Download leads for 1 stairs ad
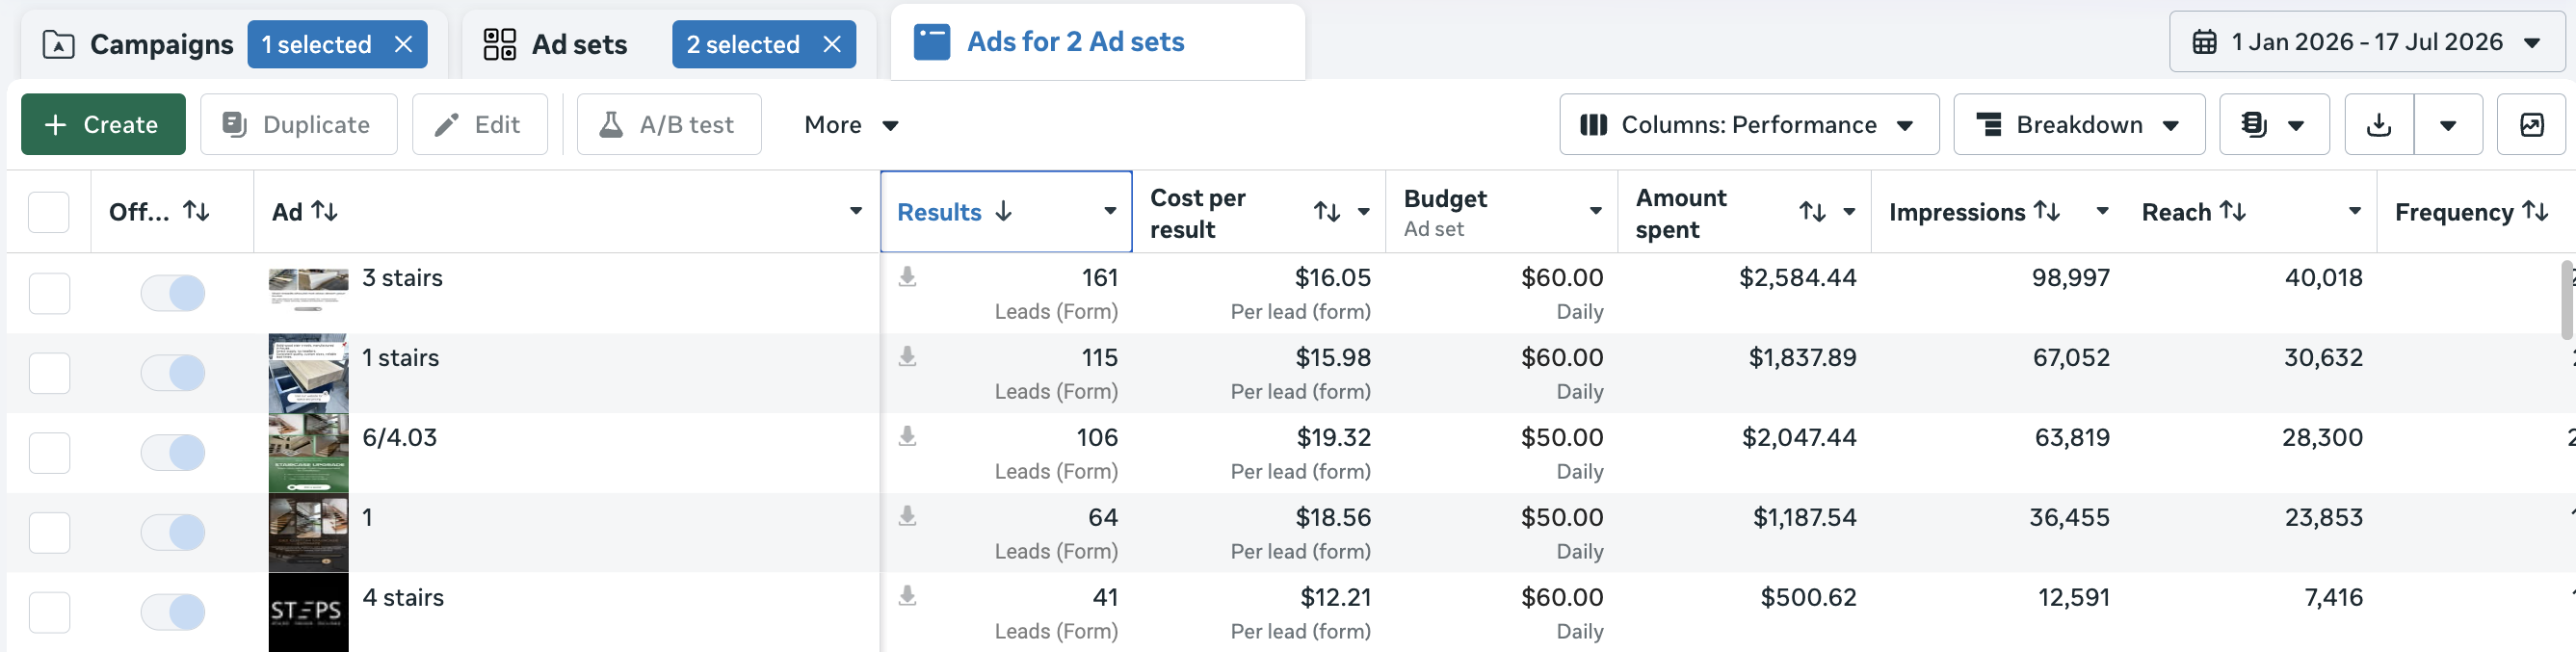2576x652 pixels. point(907,357)
